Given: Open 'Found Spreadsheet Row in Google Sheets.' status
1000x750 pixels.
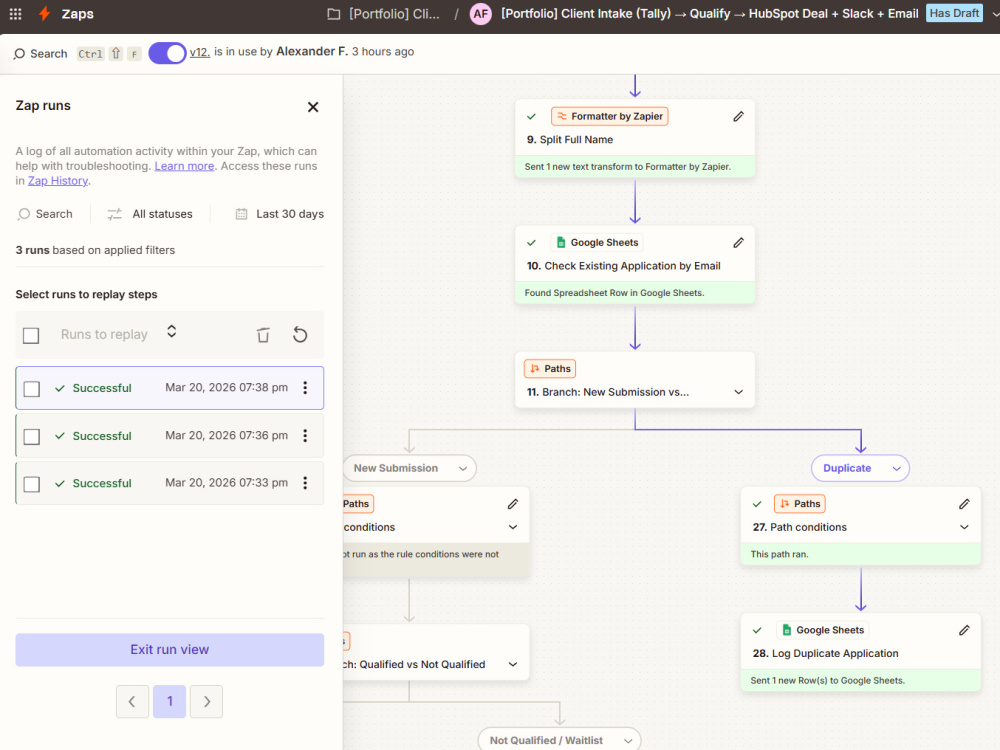Looking at the screenshot, I should tap(635, 293).
